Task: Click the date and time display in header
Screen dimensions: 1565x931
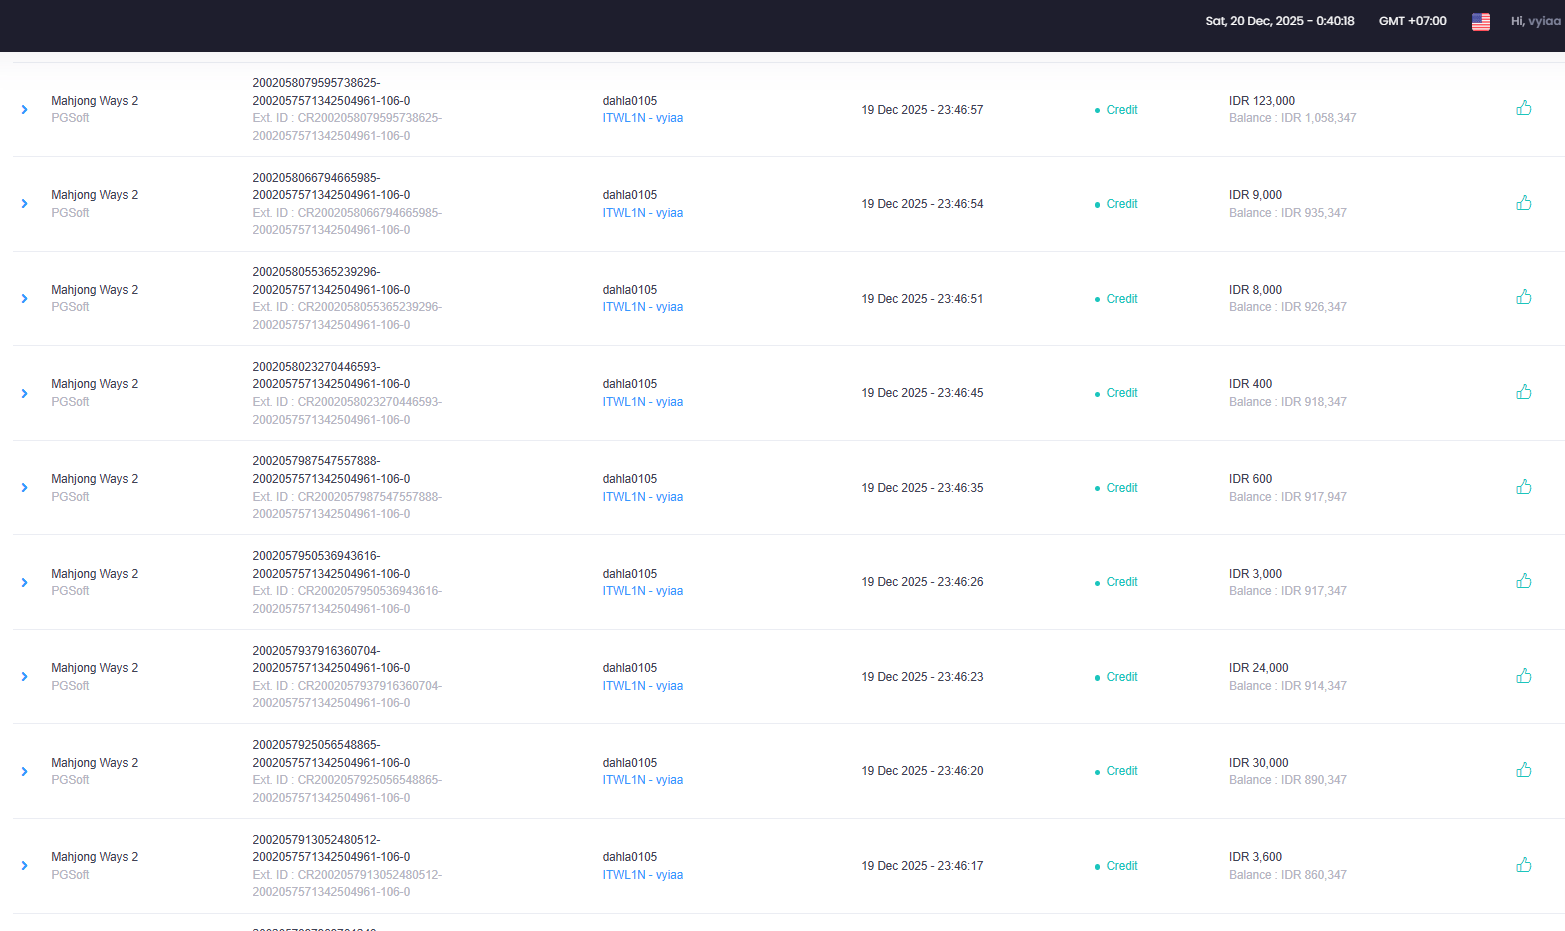Action: pyautogui.click(x=1279, y=21)
